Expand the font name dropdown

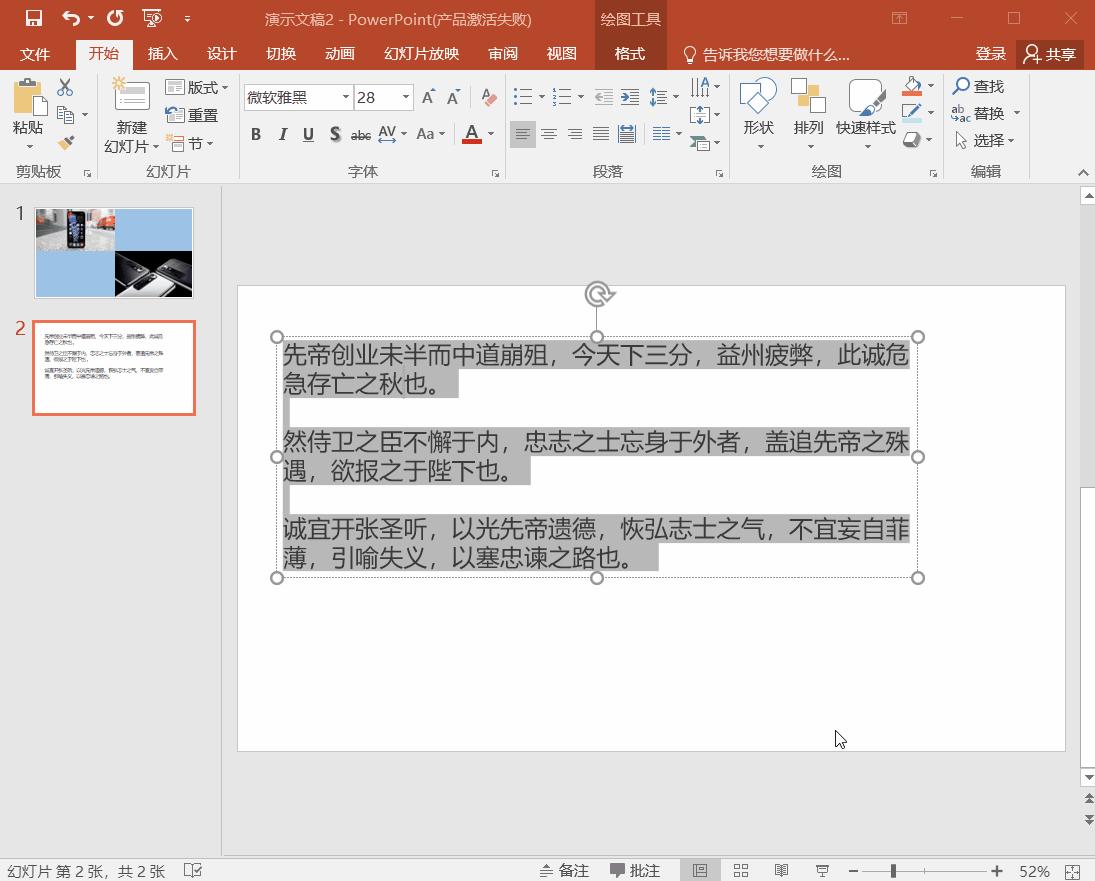(x=346, y=97)
